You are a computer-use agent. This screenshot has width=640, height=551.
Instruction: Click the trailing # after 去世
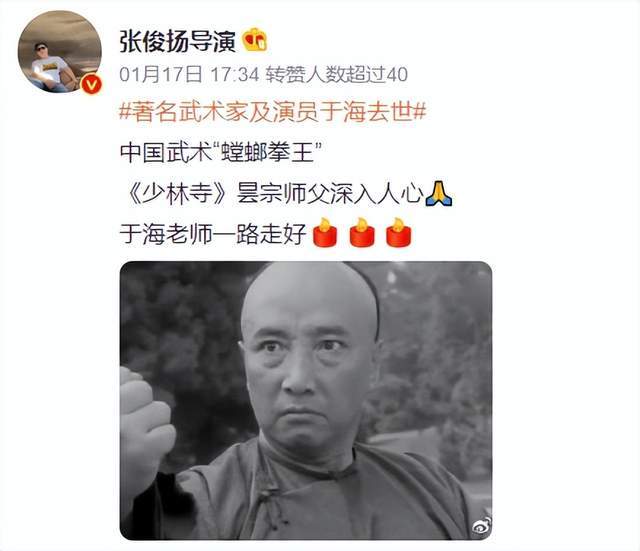[420, 111]
